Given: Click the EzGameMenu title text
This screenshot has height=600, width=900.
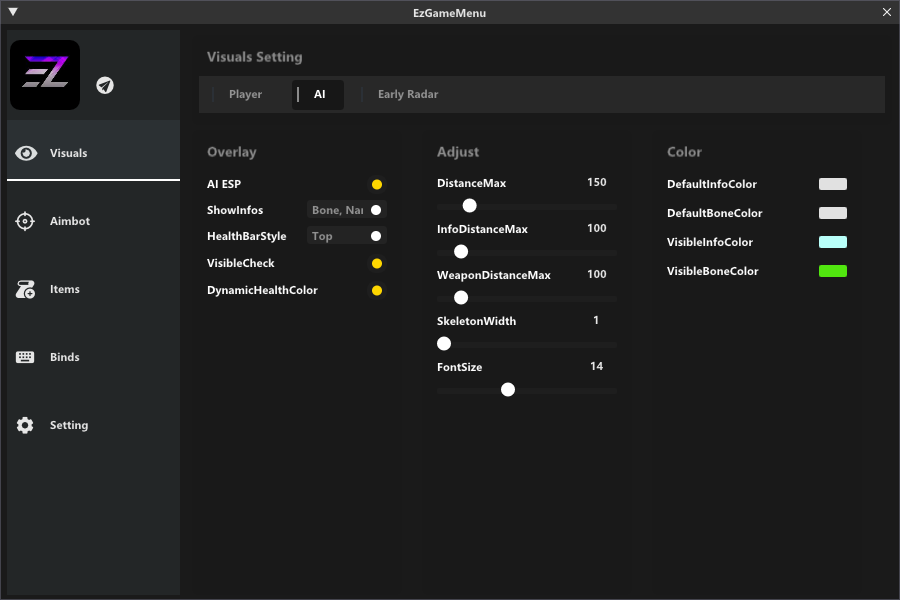Looking at the screenshot, I should (x=449, y=13).
